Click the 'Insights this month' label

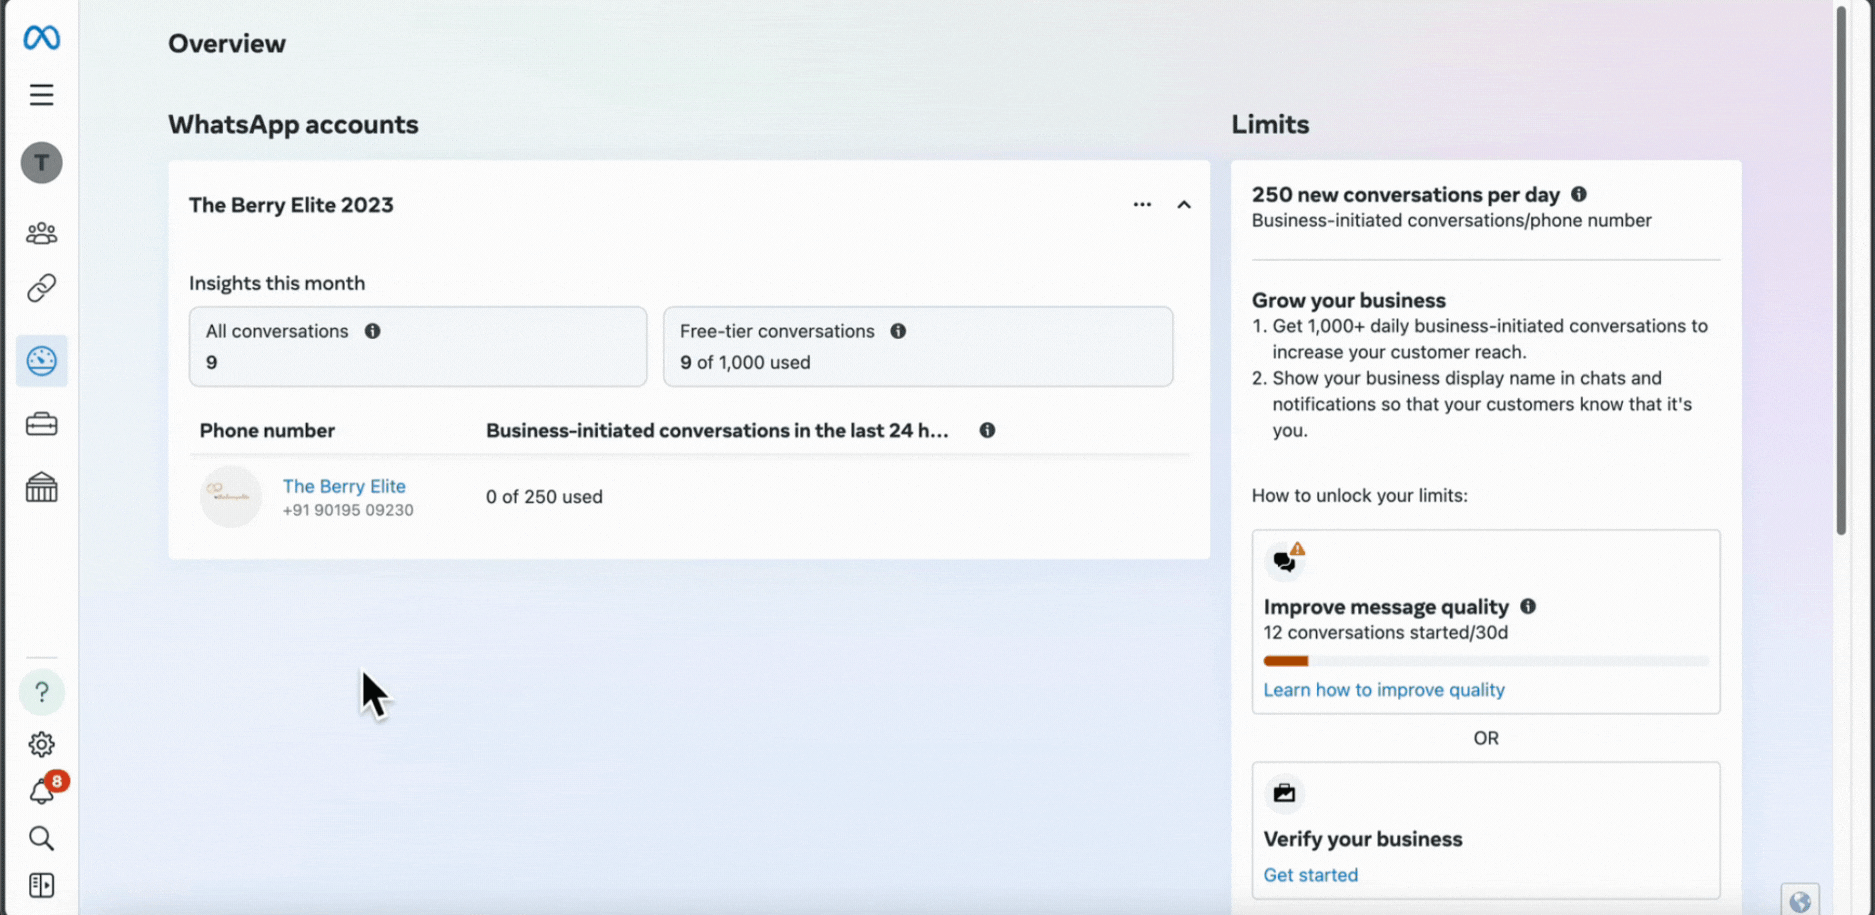[x=277, y=283]
